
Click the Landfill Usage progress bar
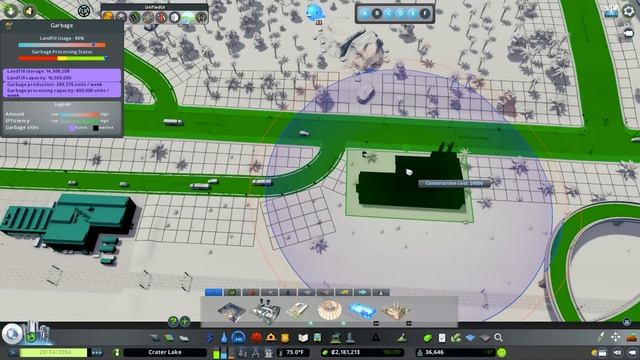click(x=62, y=45)
